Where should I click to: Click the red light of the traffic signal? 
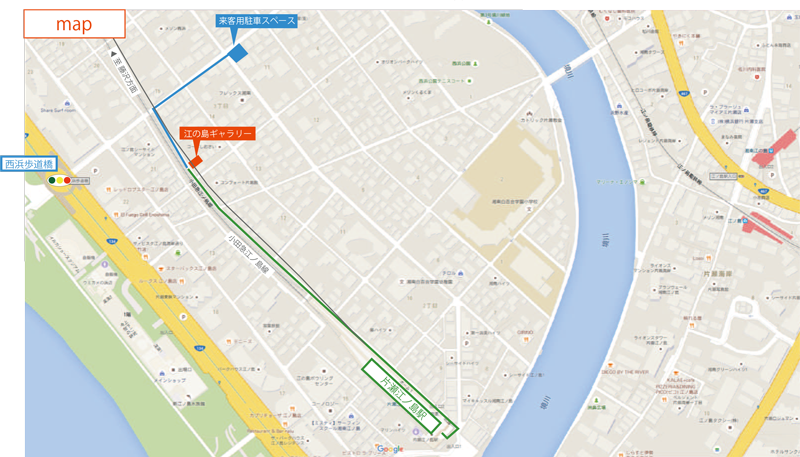(67, 180)
